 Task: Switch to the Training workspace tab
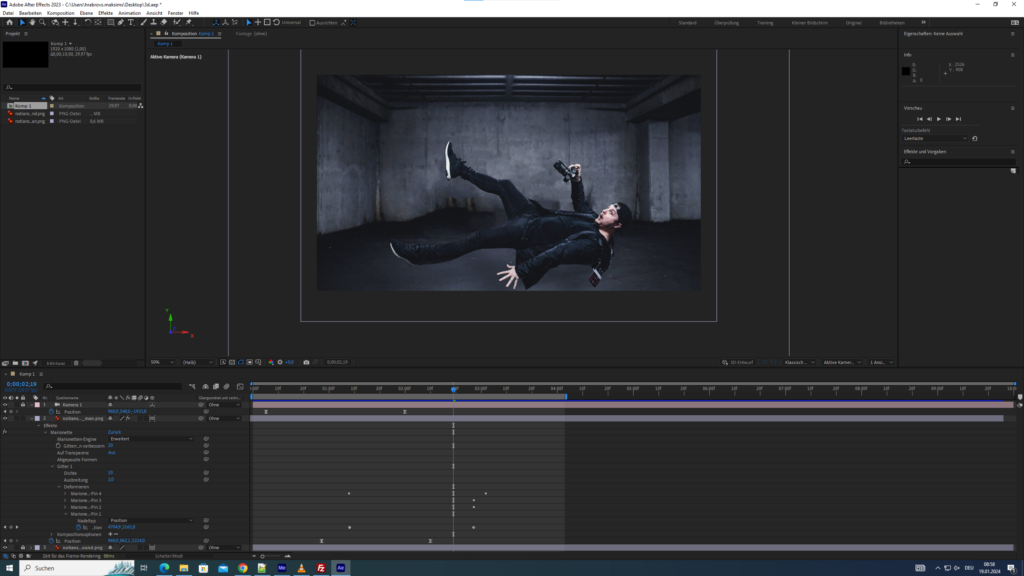point(764,22)
